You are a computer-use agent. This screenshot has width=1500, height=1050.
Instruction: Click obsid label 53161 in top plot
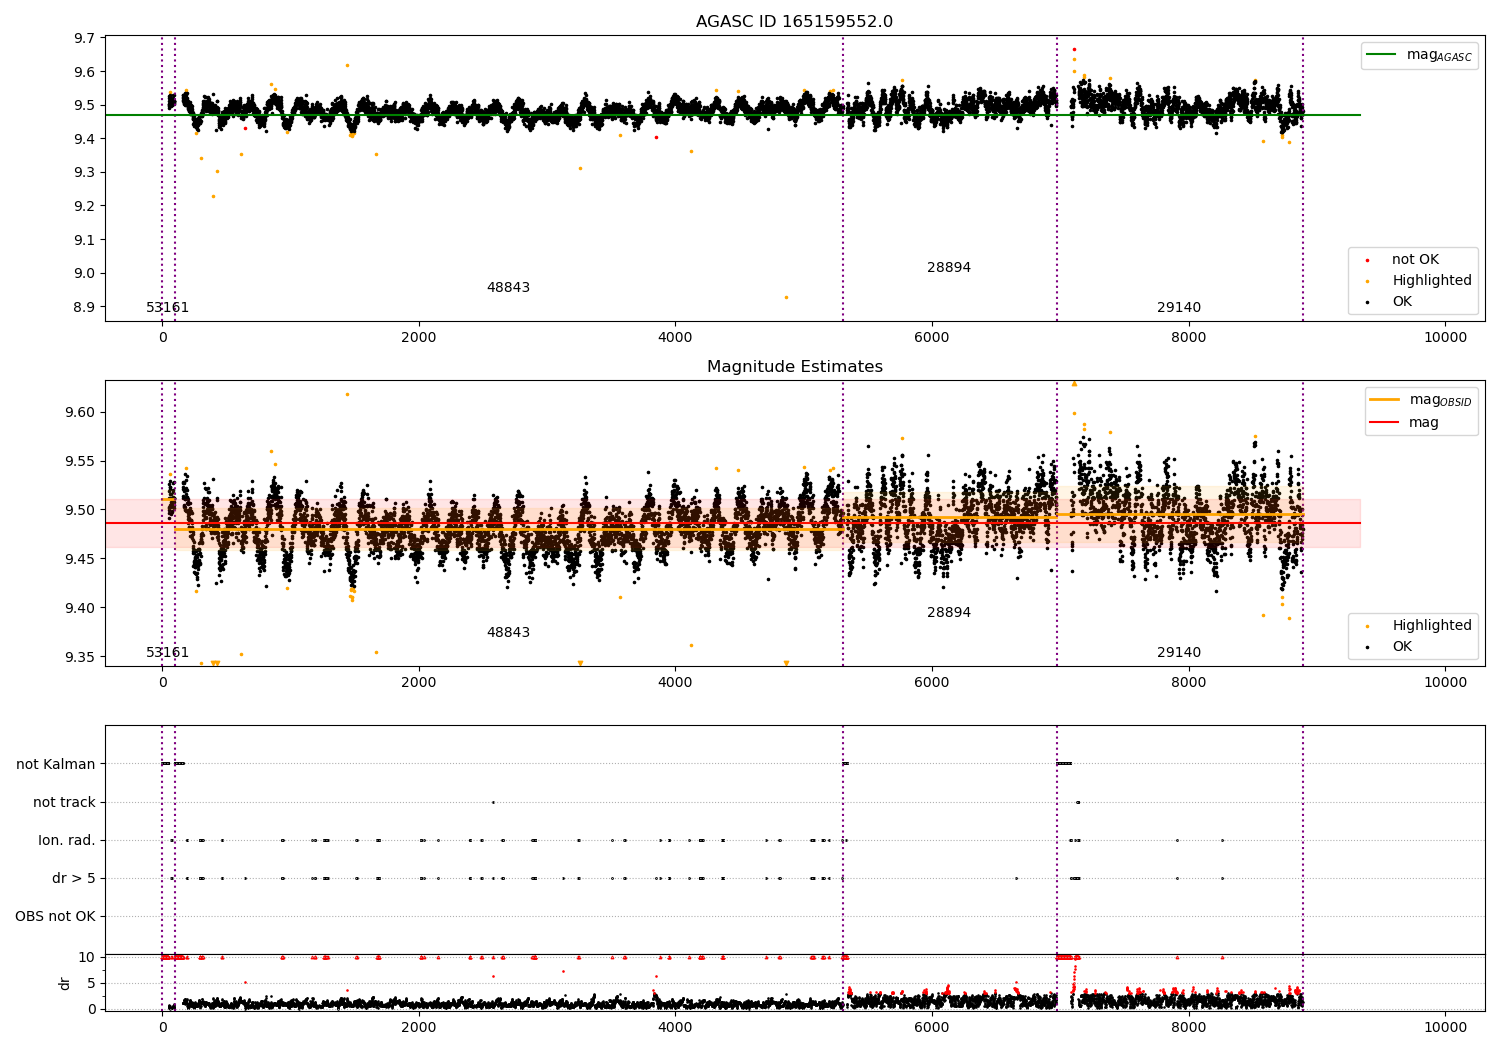tap(167, 308)
